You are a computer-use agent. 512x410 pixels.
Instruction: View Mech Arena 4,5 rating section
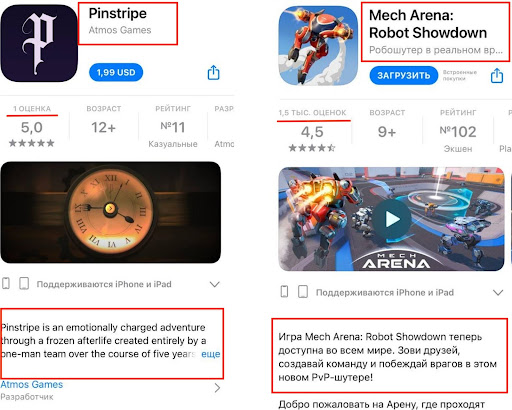[x=312, y=131]
